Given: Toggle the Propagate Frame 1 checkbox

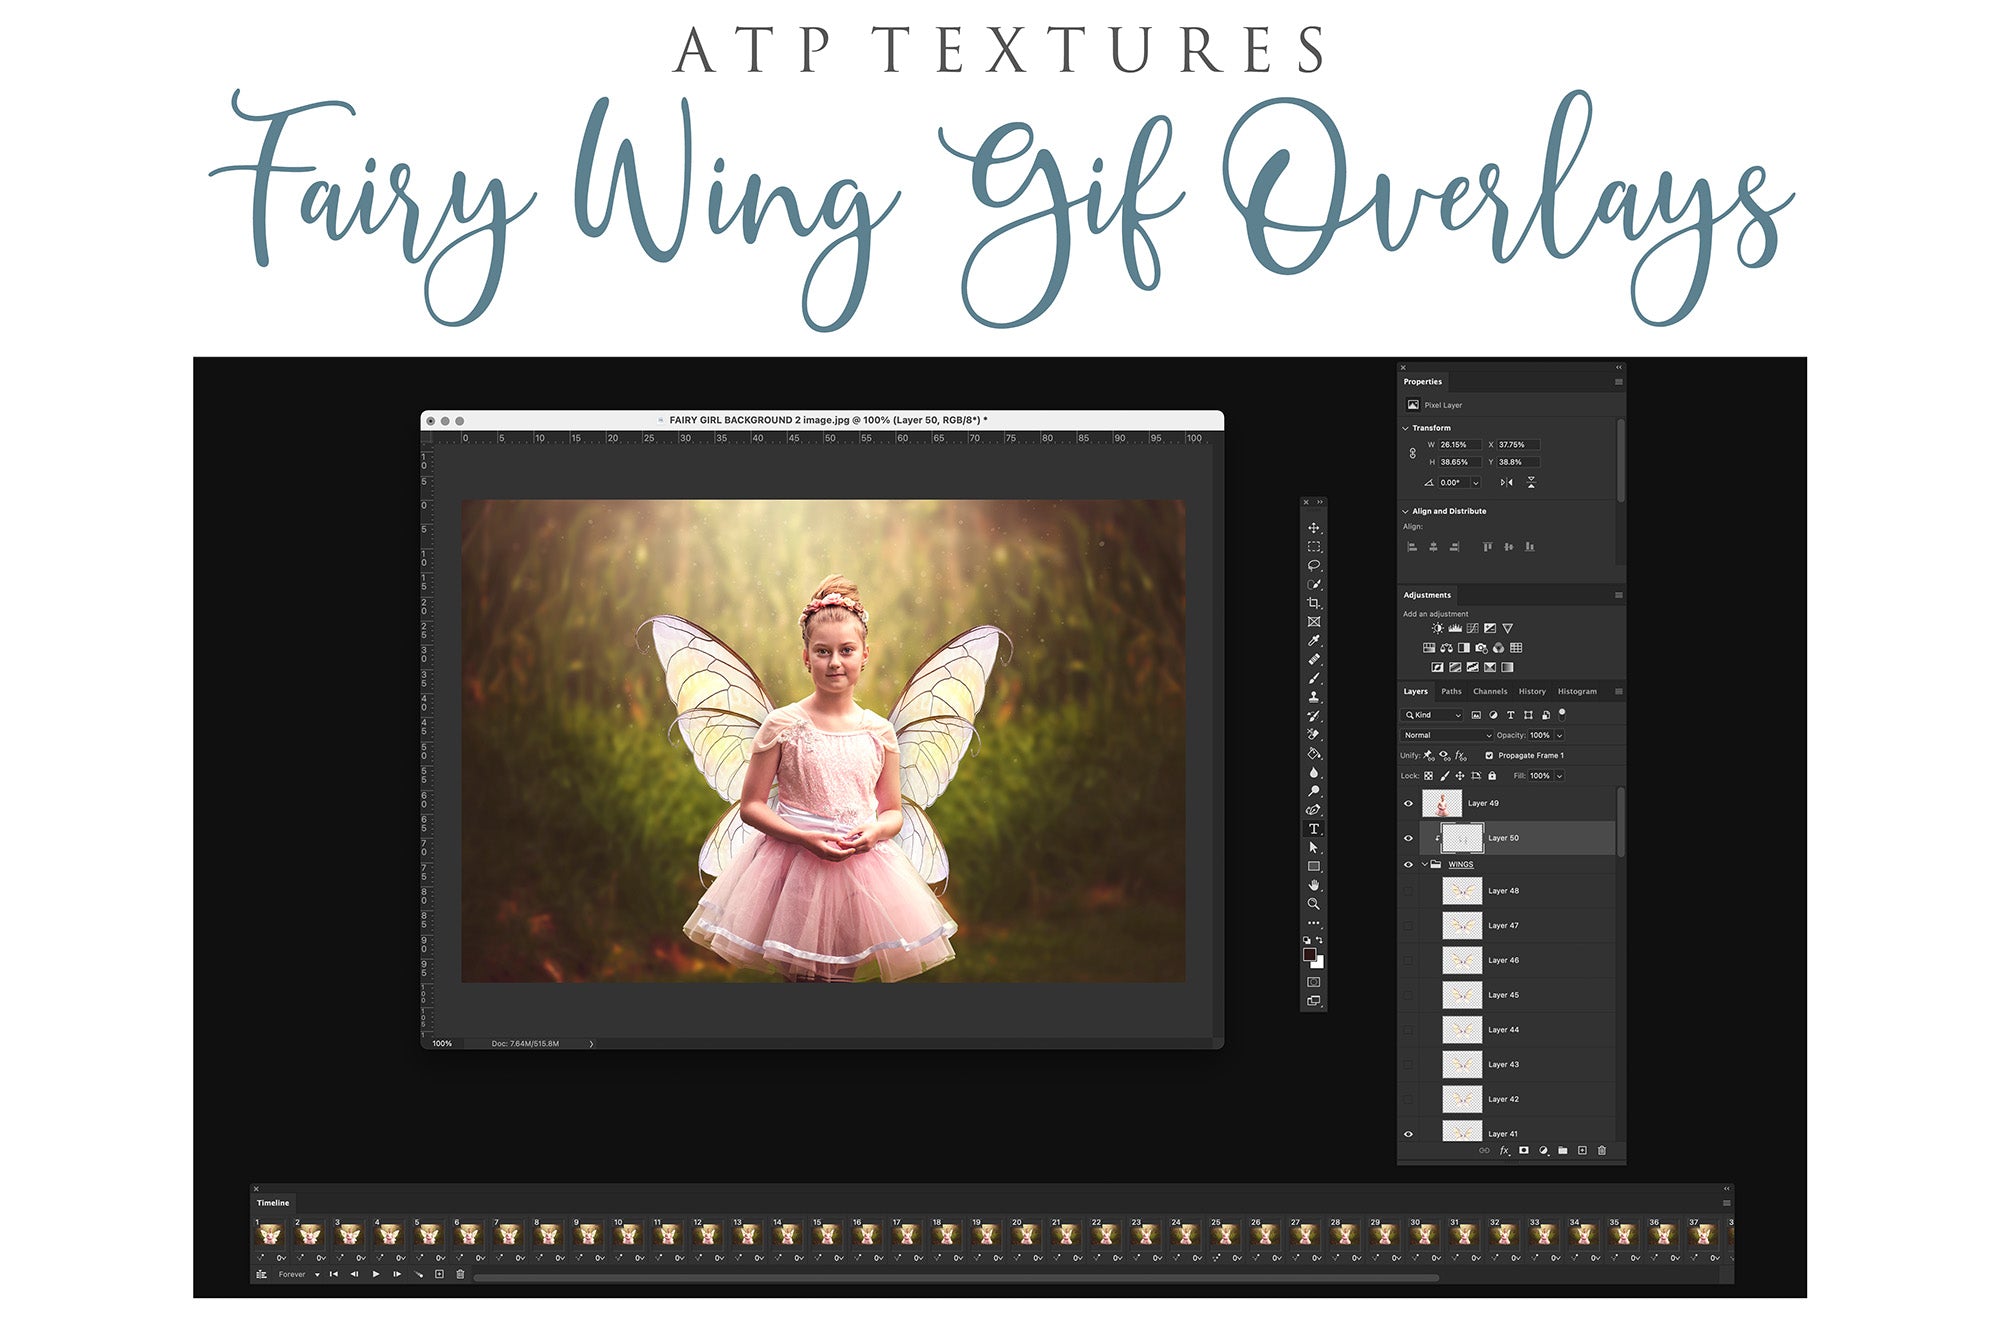Looking at the screenshot, I should 1489,756.
